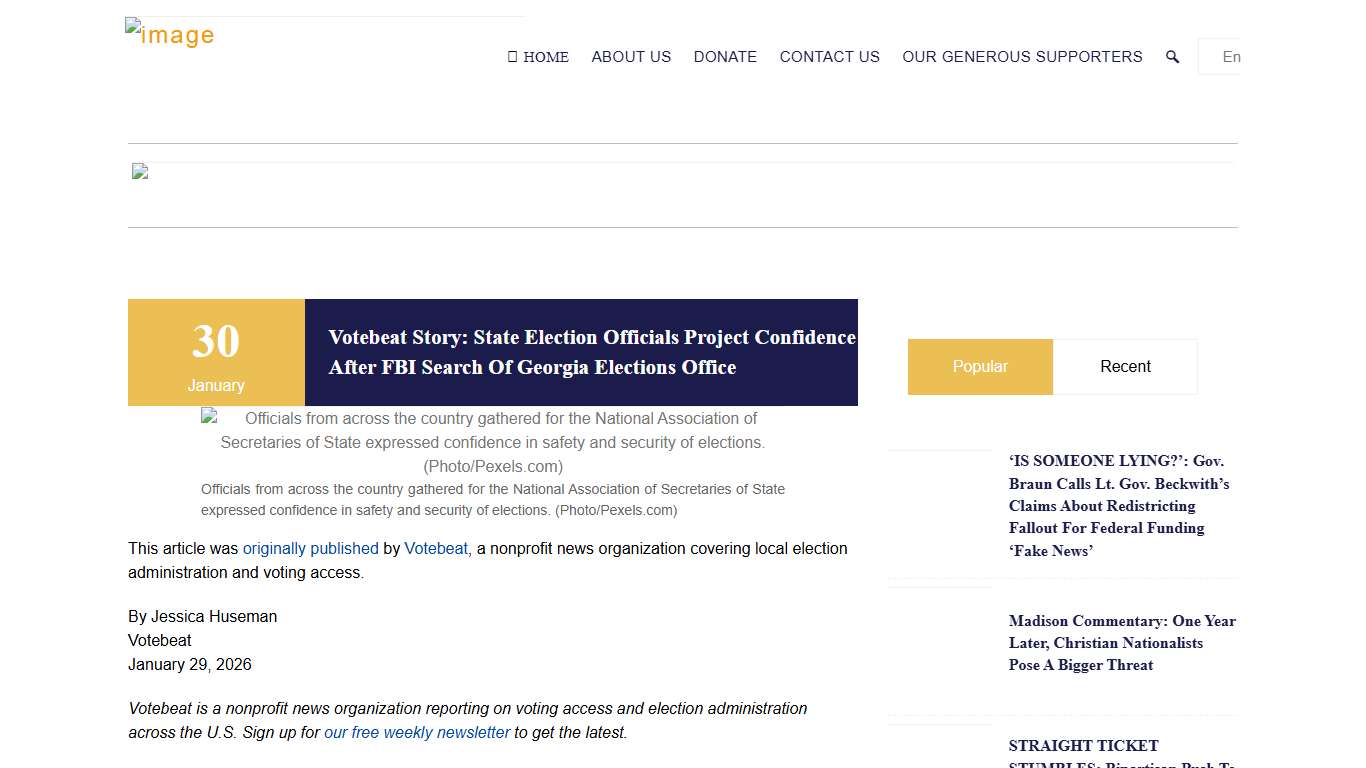Click the site logo image

click(x=170, y=34)
